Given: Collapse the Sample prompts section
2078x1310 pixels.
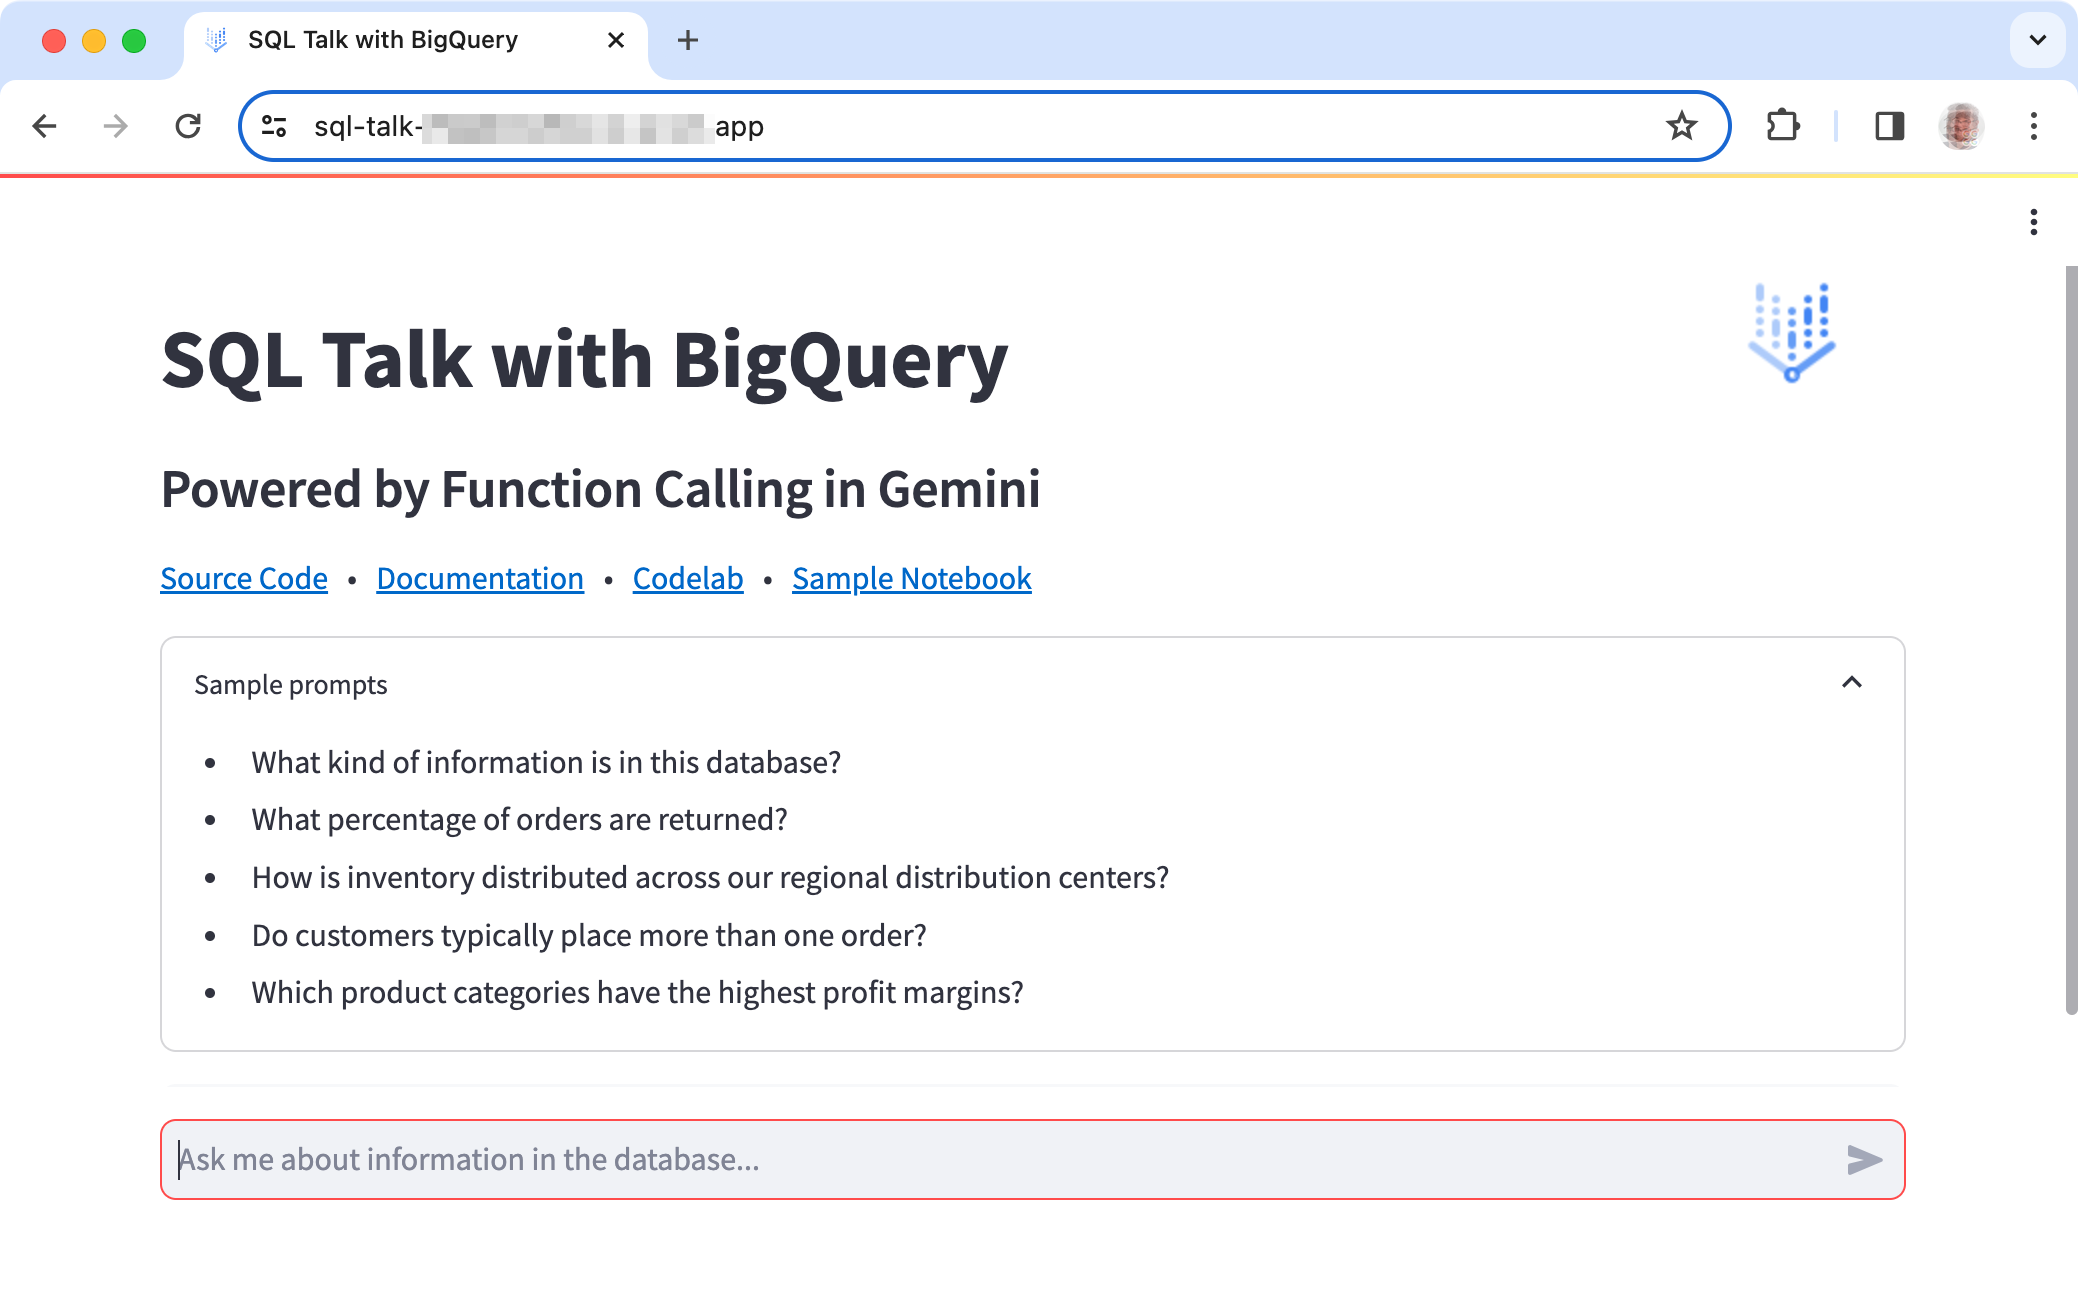Looking at the screenshot, I should coord(1855,682).
